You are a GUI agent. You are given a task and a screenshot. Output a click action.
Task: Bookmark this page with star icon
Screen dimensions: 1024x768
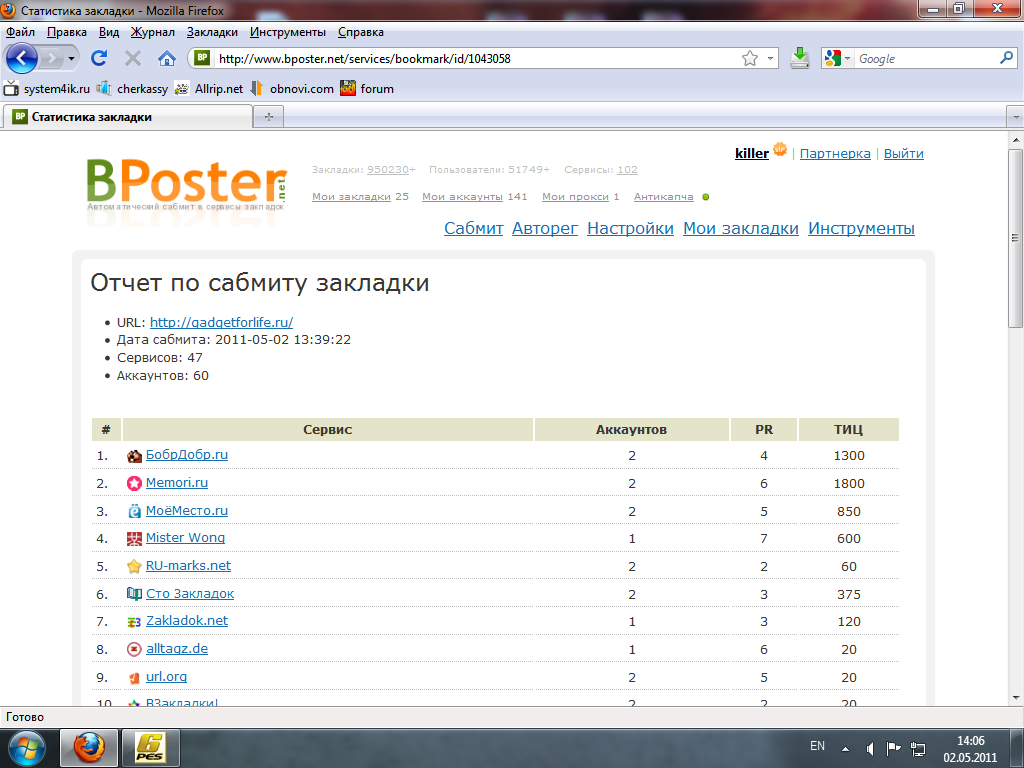[750, 59]
